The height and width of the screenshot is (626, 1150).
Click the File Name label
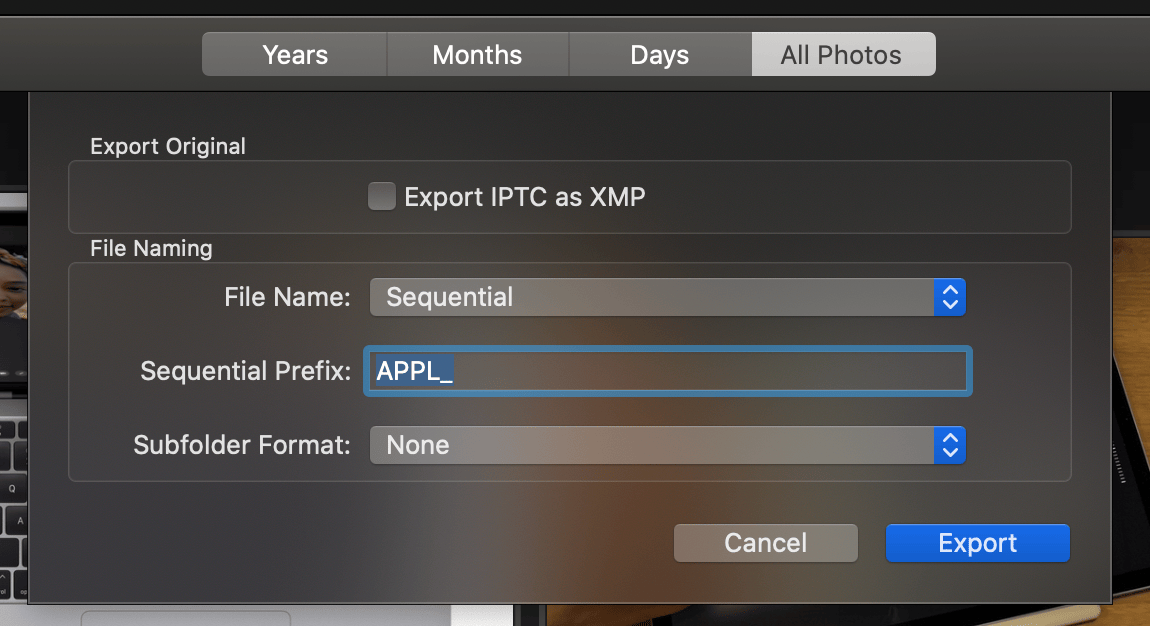[x=287, y=297]
